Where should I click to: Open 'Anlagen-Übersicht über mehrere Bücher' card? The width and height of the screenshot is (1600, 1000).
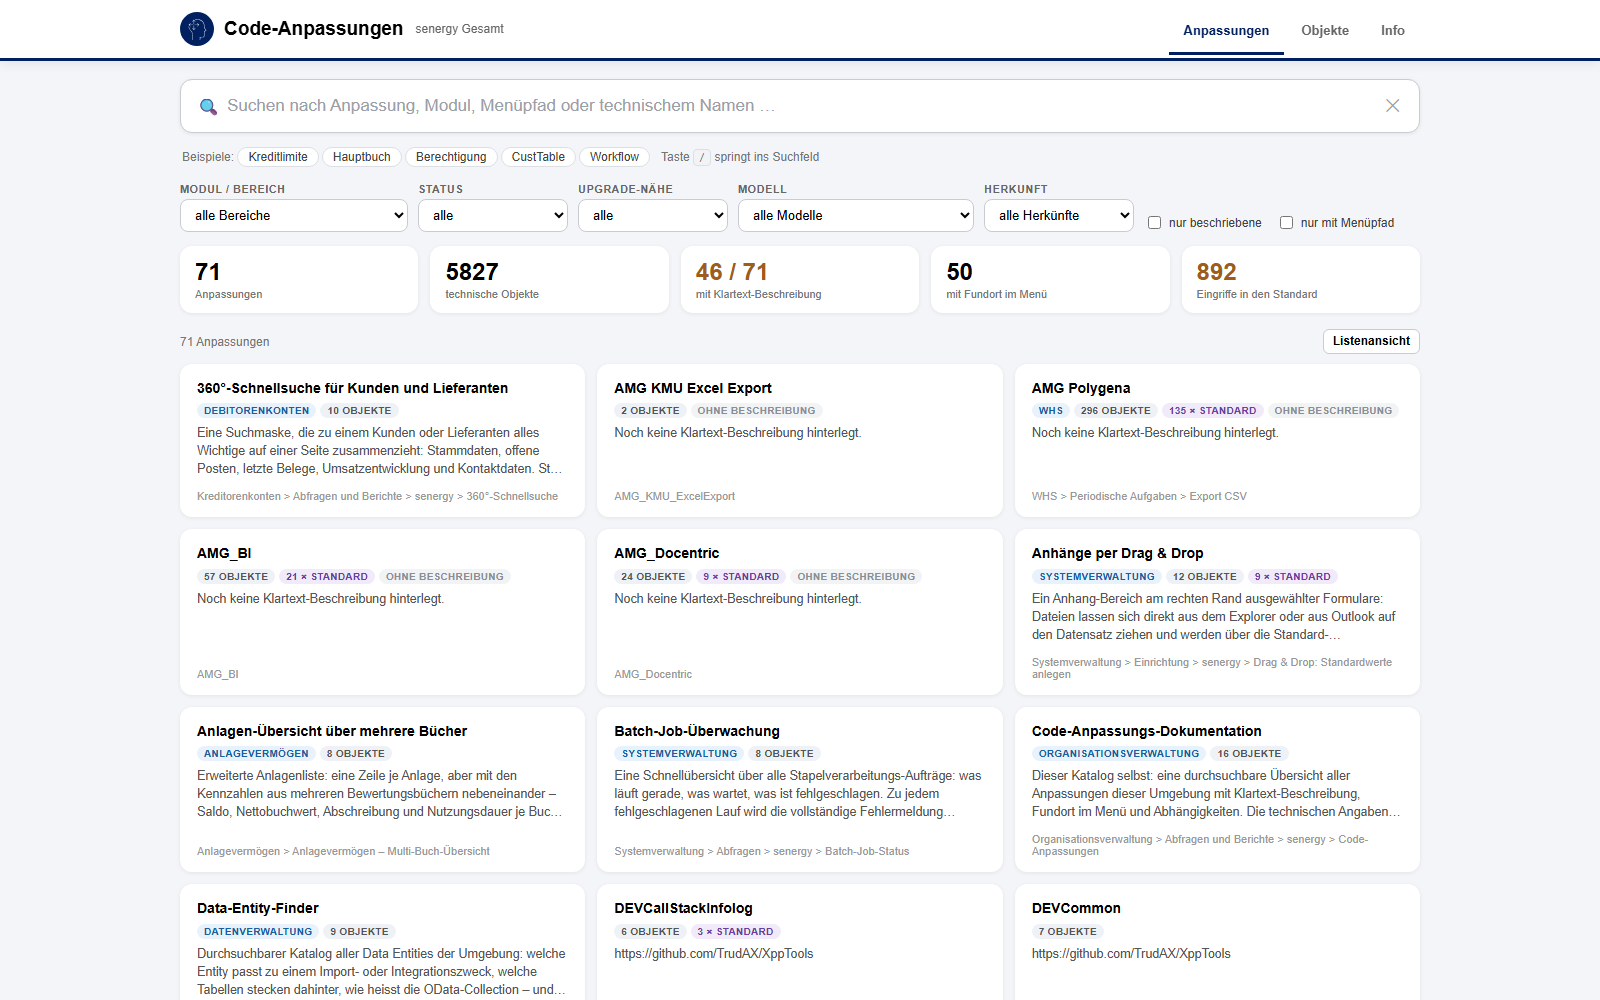382,790
